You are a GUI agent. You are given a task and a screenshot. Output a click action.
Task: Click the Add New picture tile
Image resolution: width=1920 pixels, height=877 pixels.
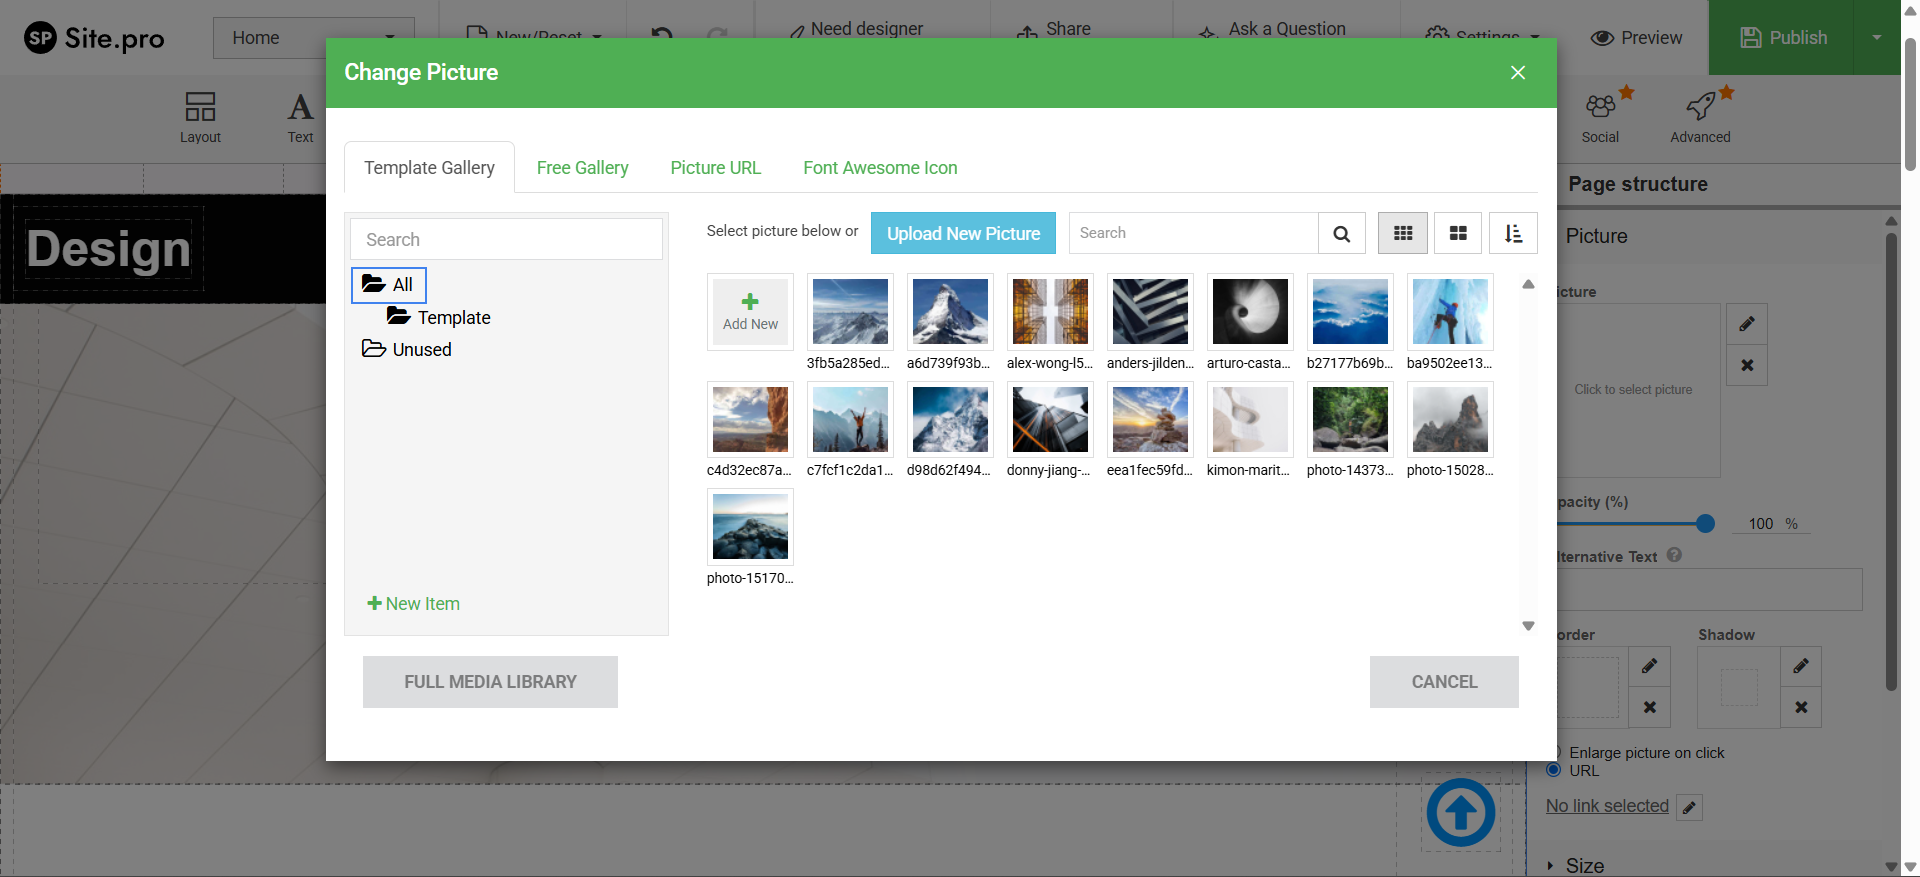coord(750,312)
